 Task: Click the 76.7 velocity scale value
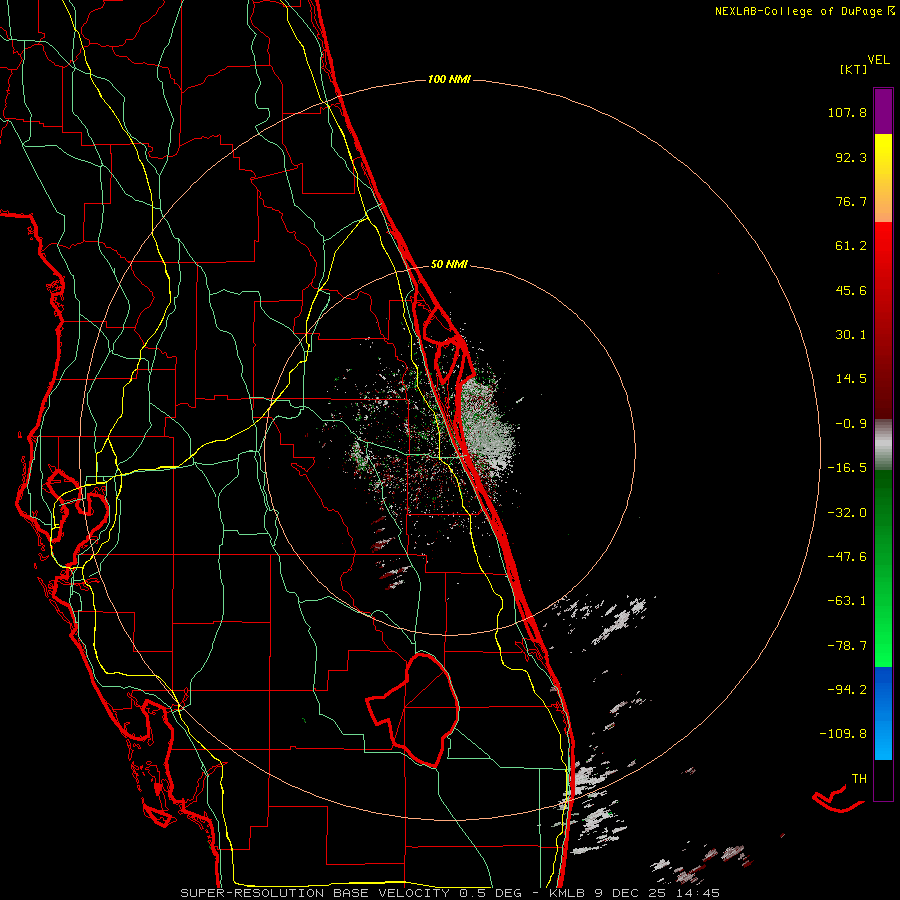[x=851, y=201]
